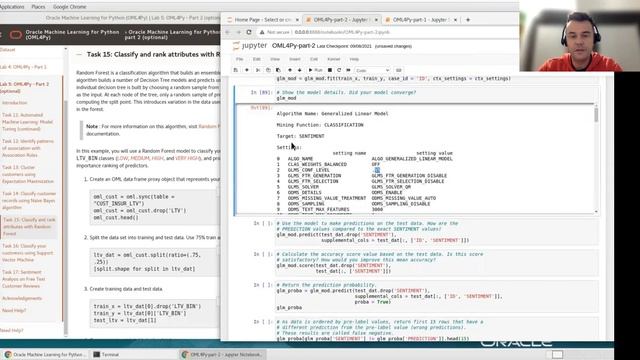
Task: Click the paste cells below icon
Action: click(278, 70)
